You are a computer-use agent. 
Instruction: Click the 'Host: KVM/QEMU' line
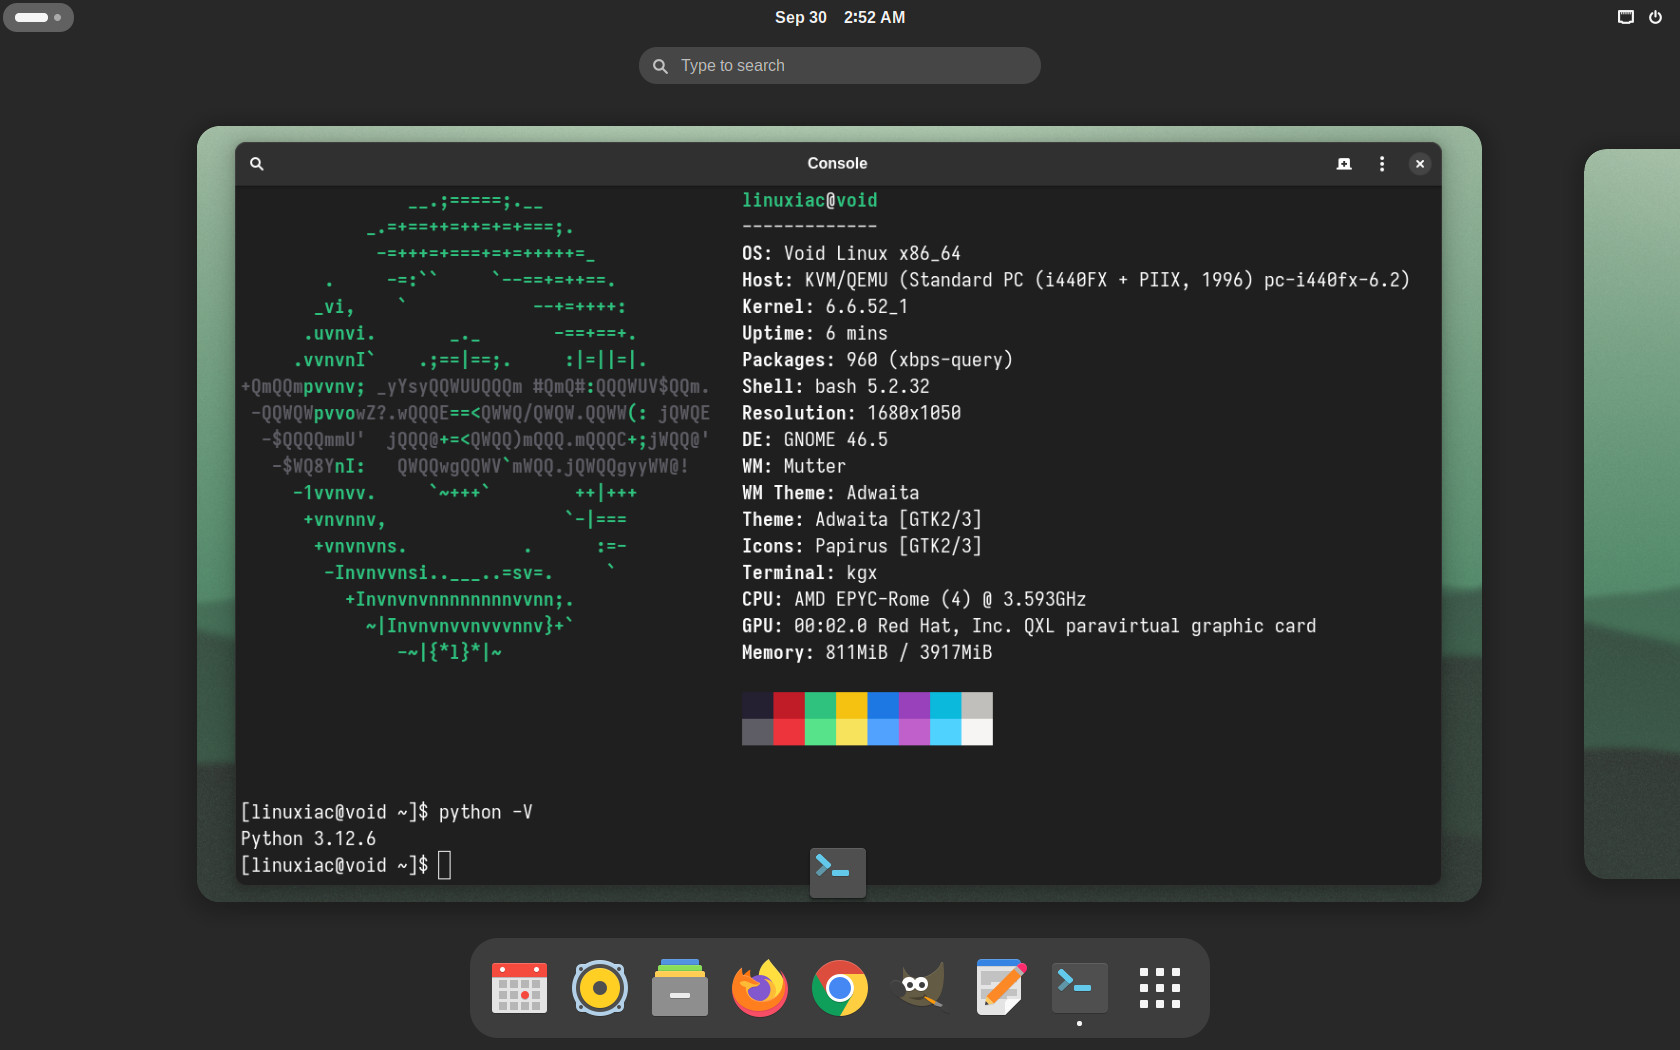[1076, 280]
